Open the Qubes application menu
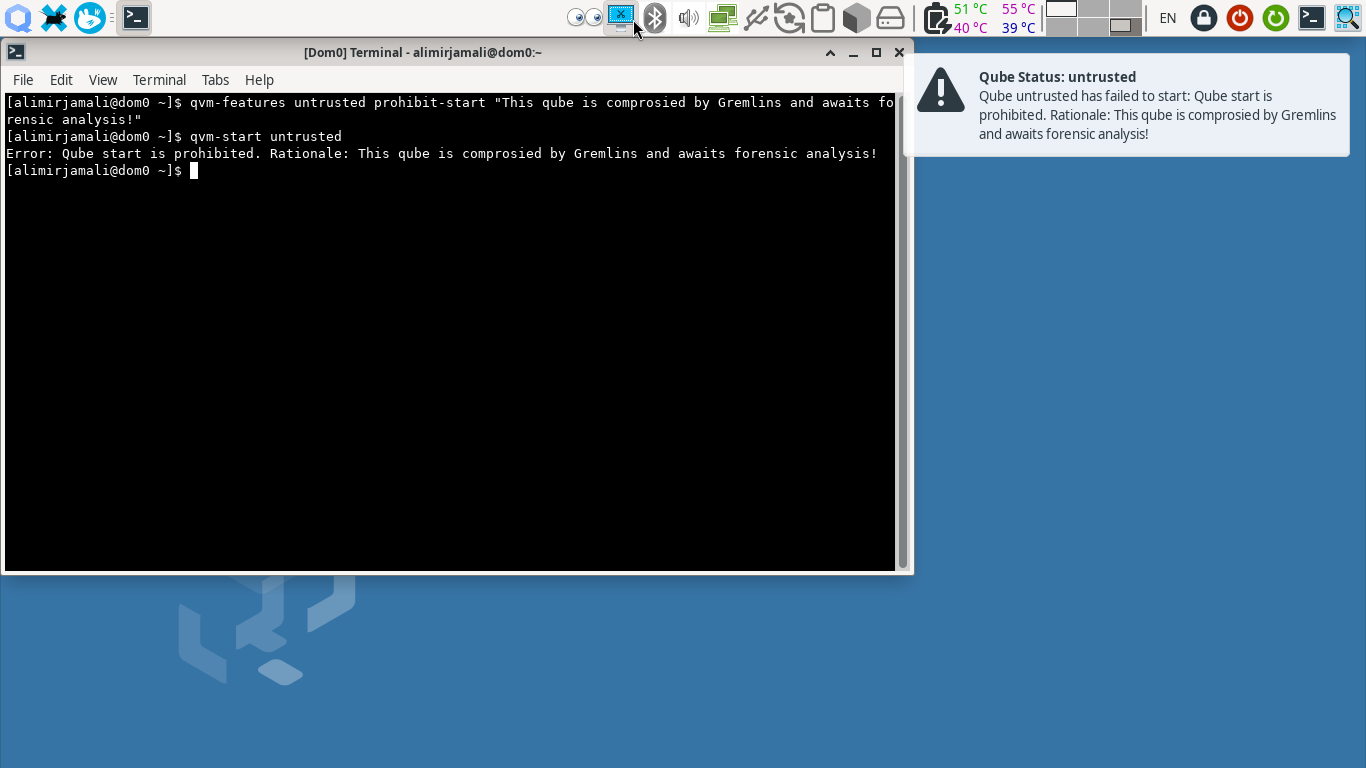The width and height of the screenshot is (1366, 768). tap(18, 18)
